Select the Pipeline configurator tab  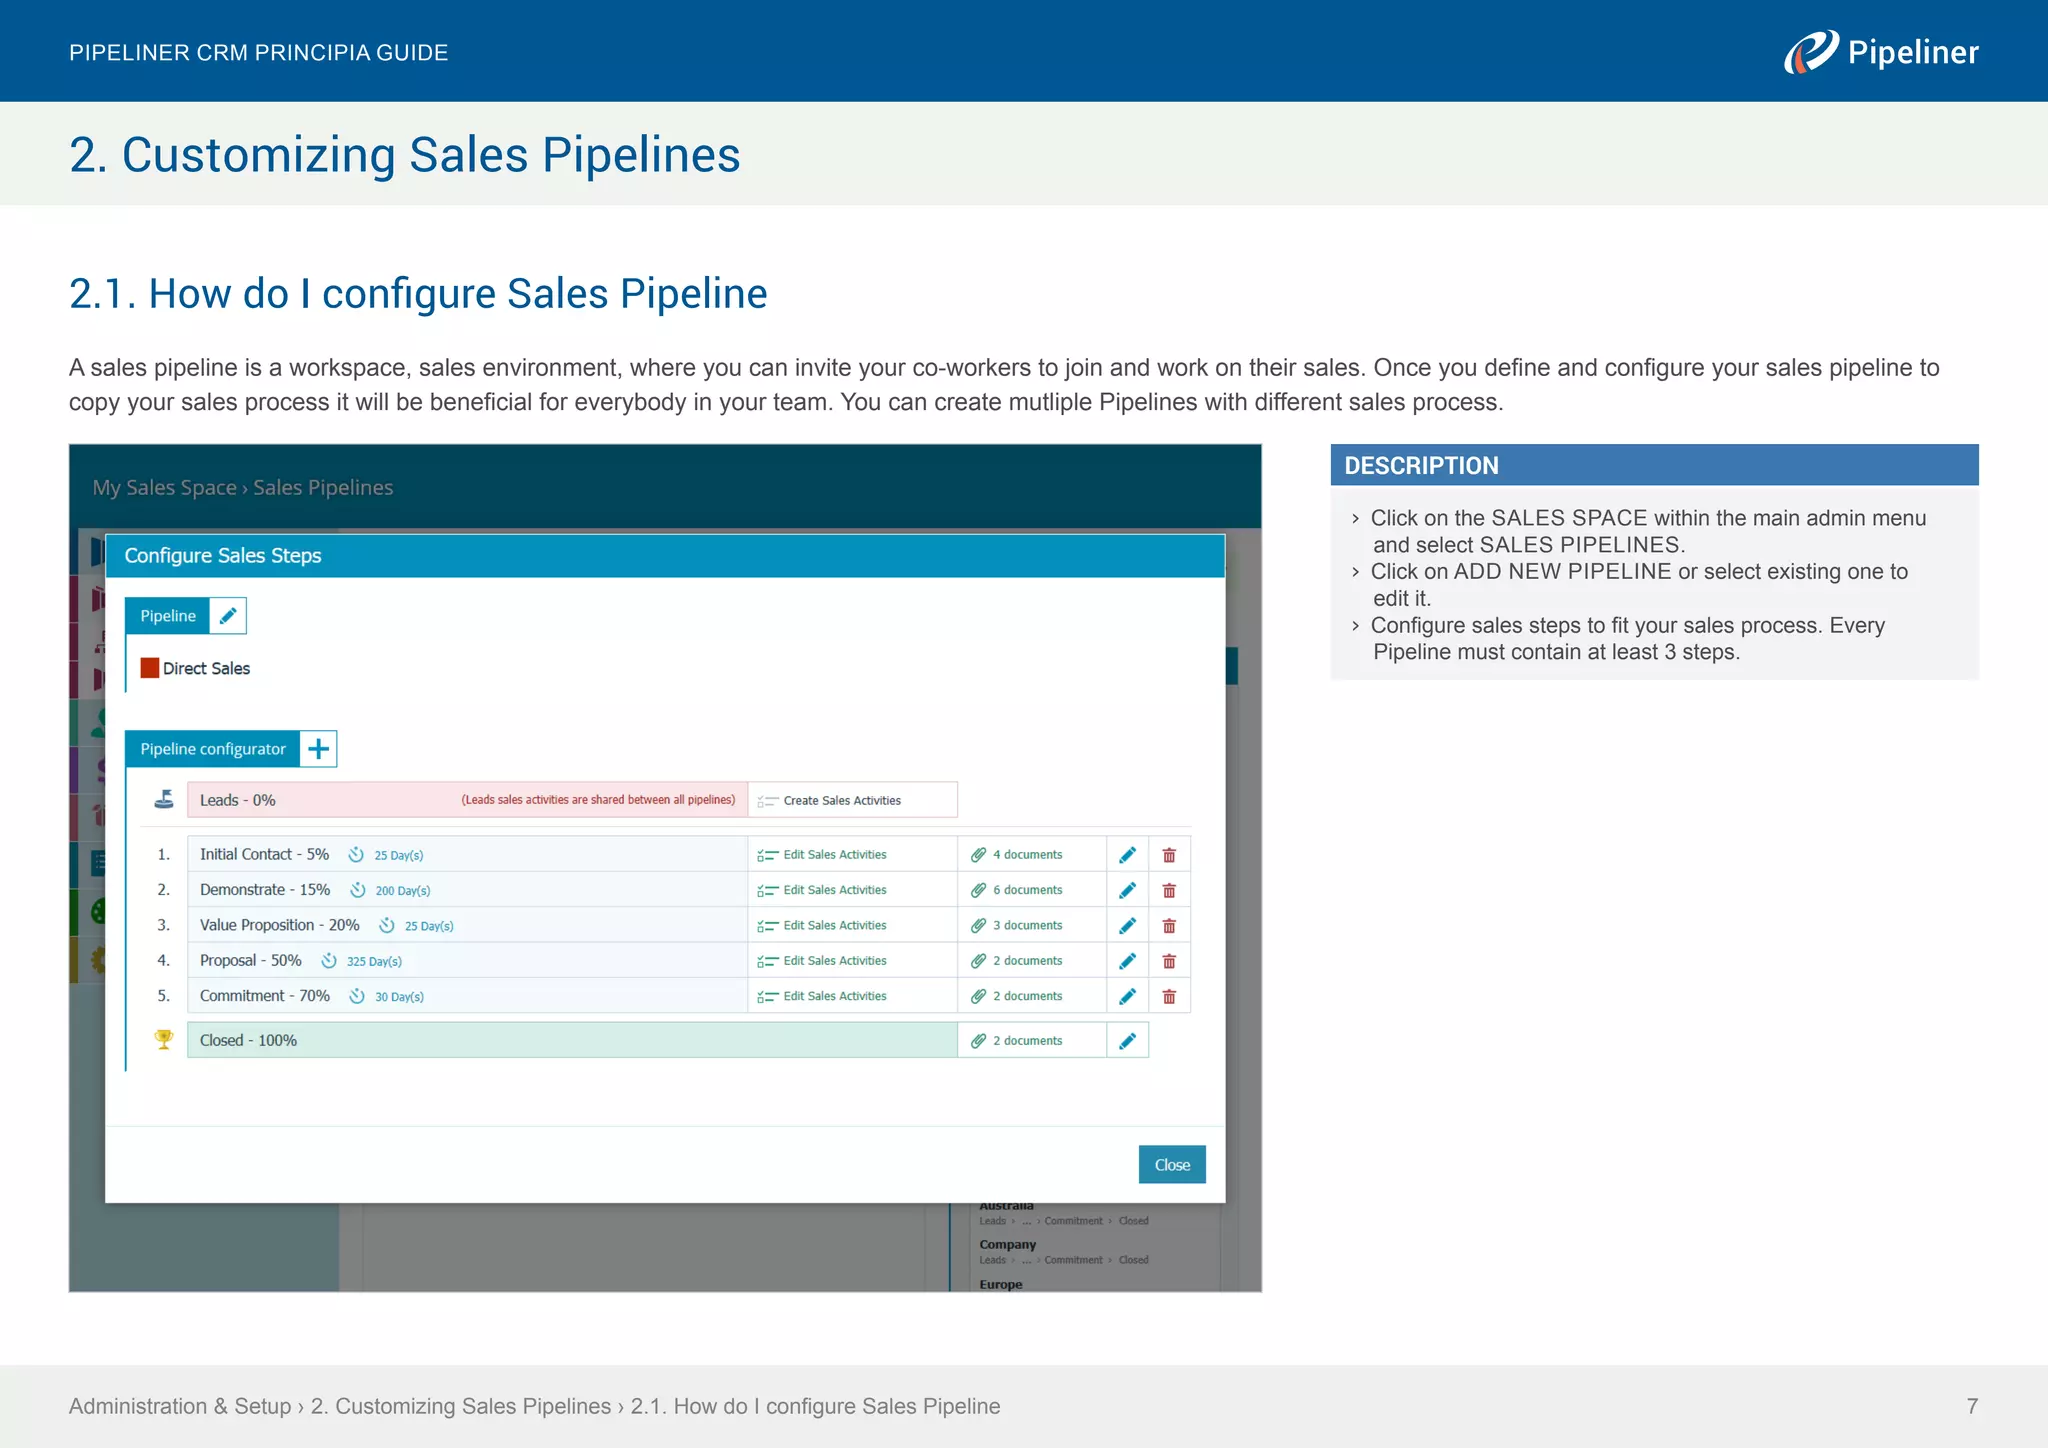pyautogui.click(x=213, y=749)
